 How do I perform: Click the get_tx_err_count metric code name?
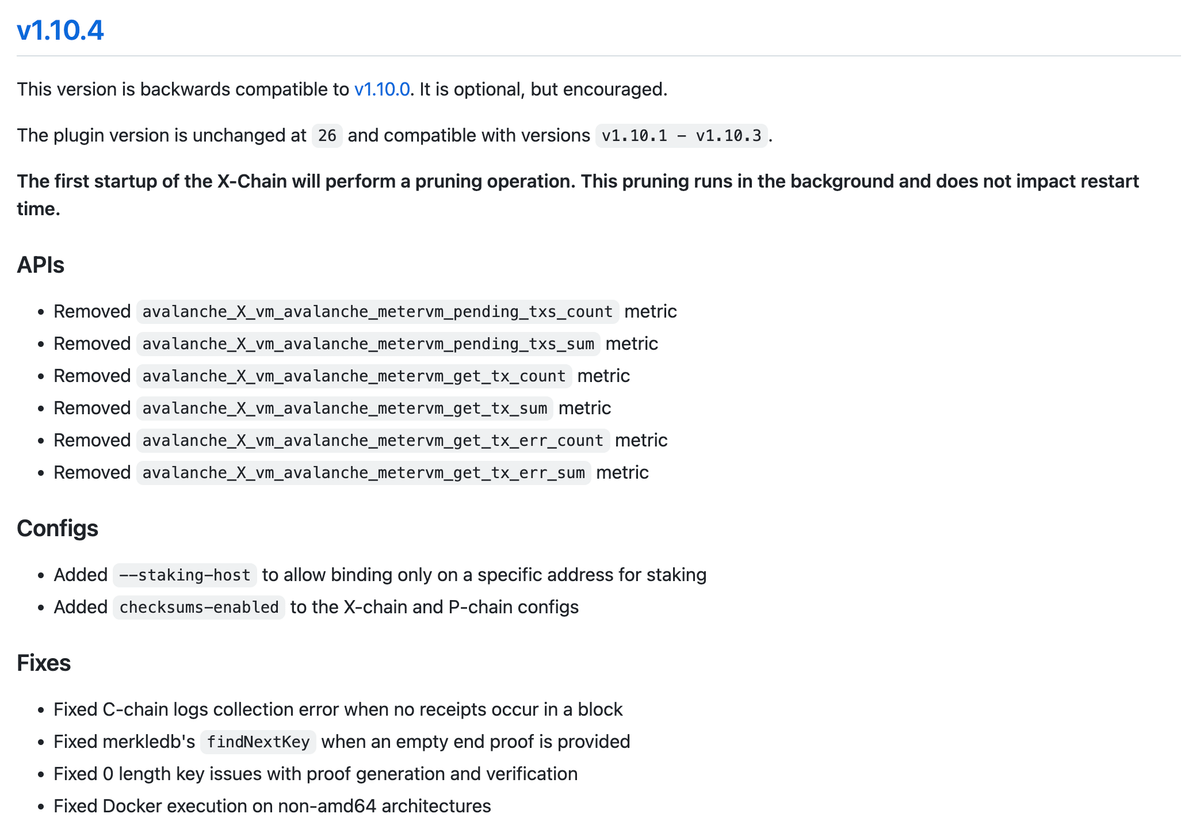(373, 441)
